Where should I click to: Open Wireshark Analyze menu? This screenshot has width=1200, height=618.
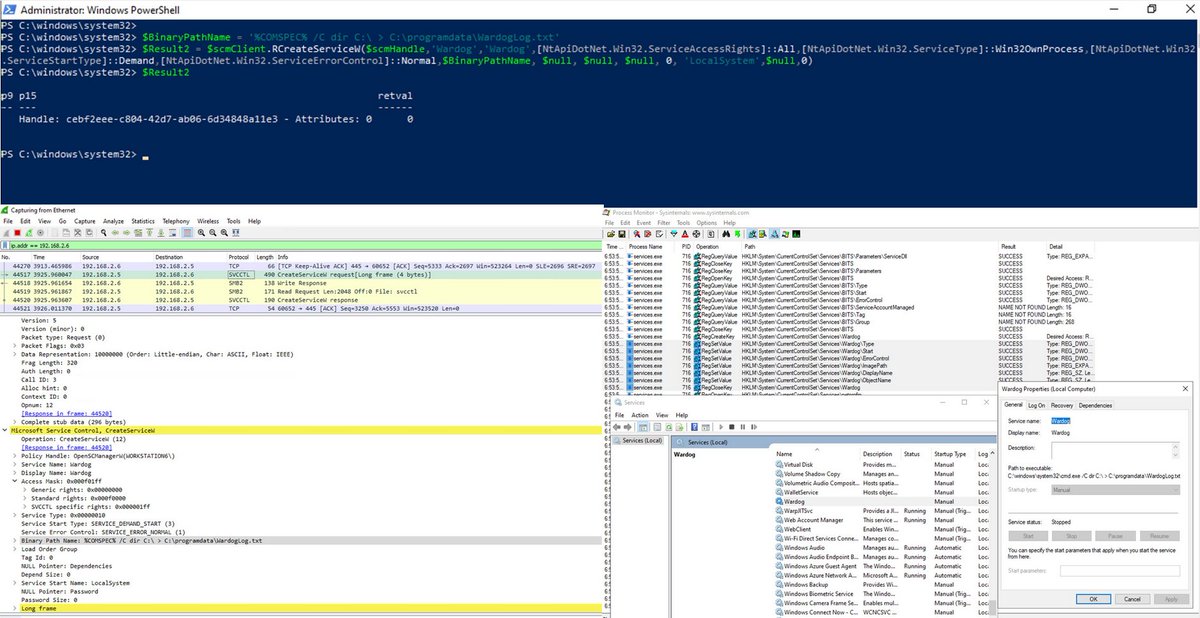pos(114,221)
